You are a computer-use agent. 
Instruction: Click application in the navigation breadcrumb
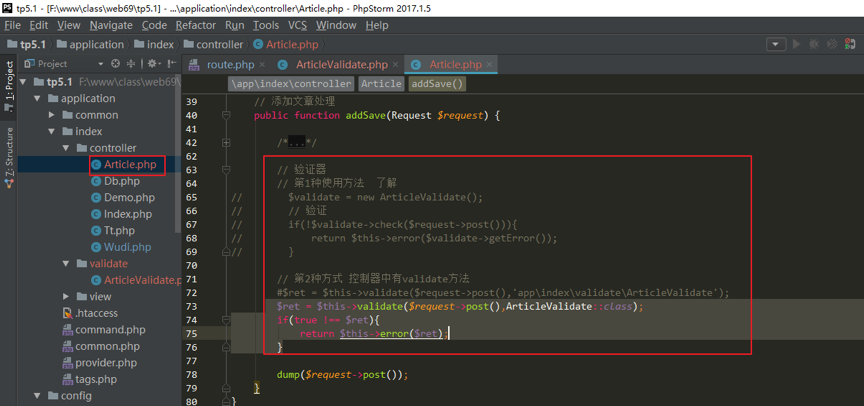pos(90,45)
